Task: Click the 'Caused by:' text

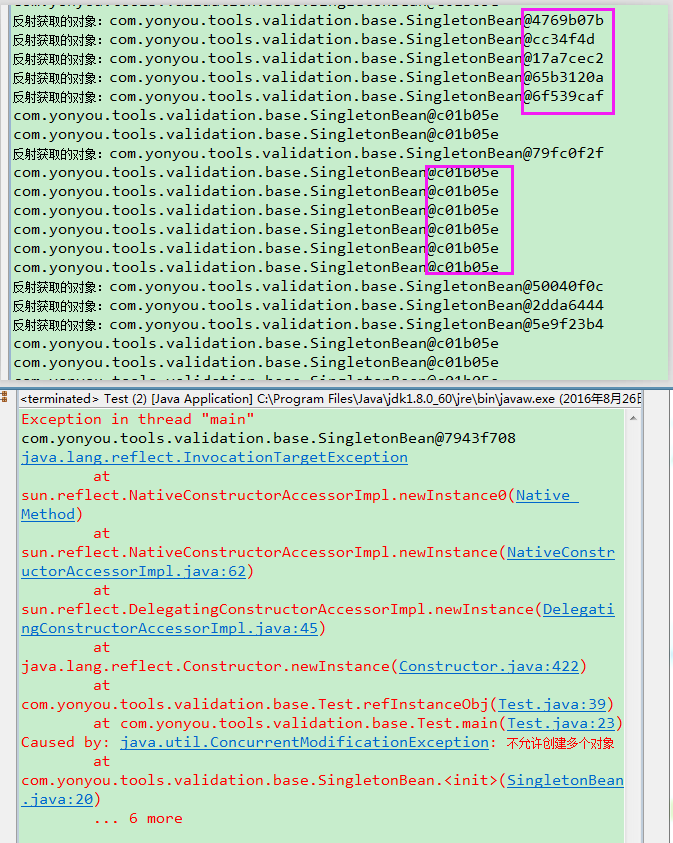Action: point(66,742)
